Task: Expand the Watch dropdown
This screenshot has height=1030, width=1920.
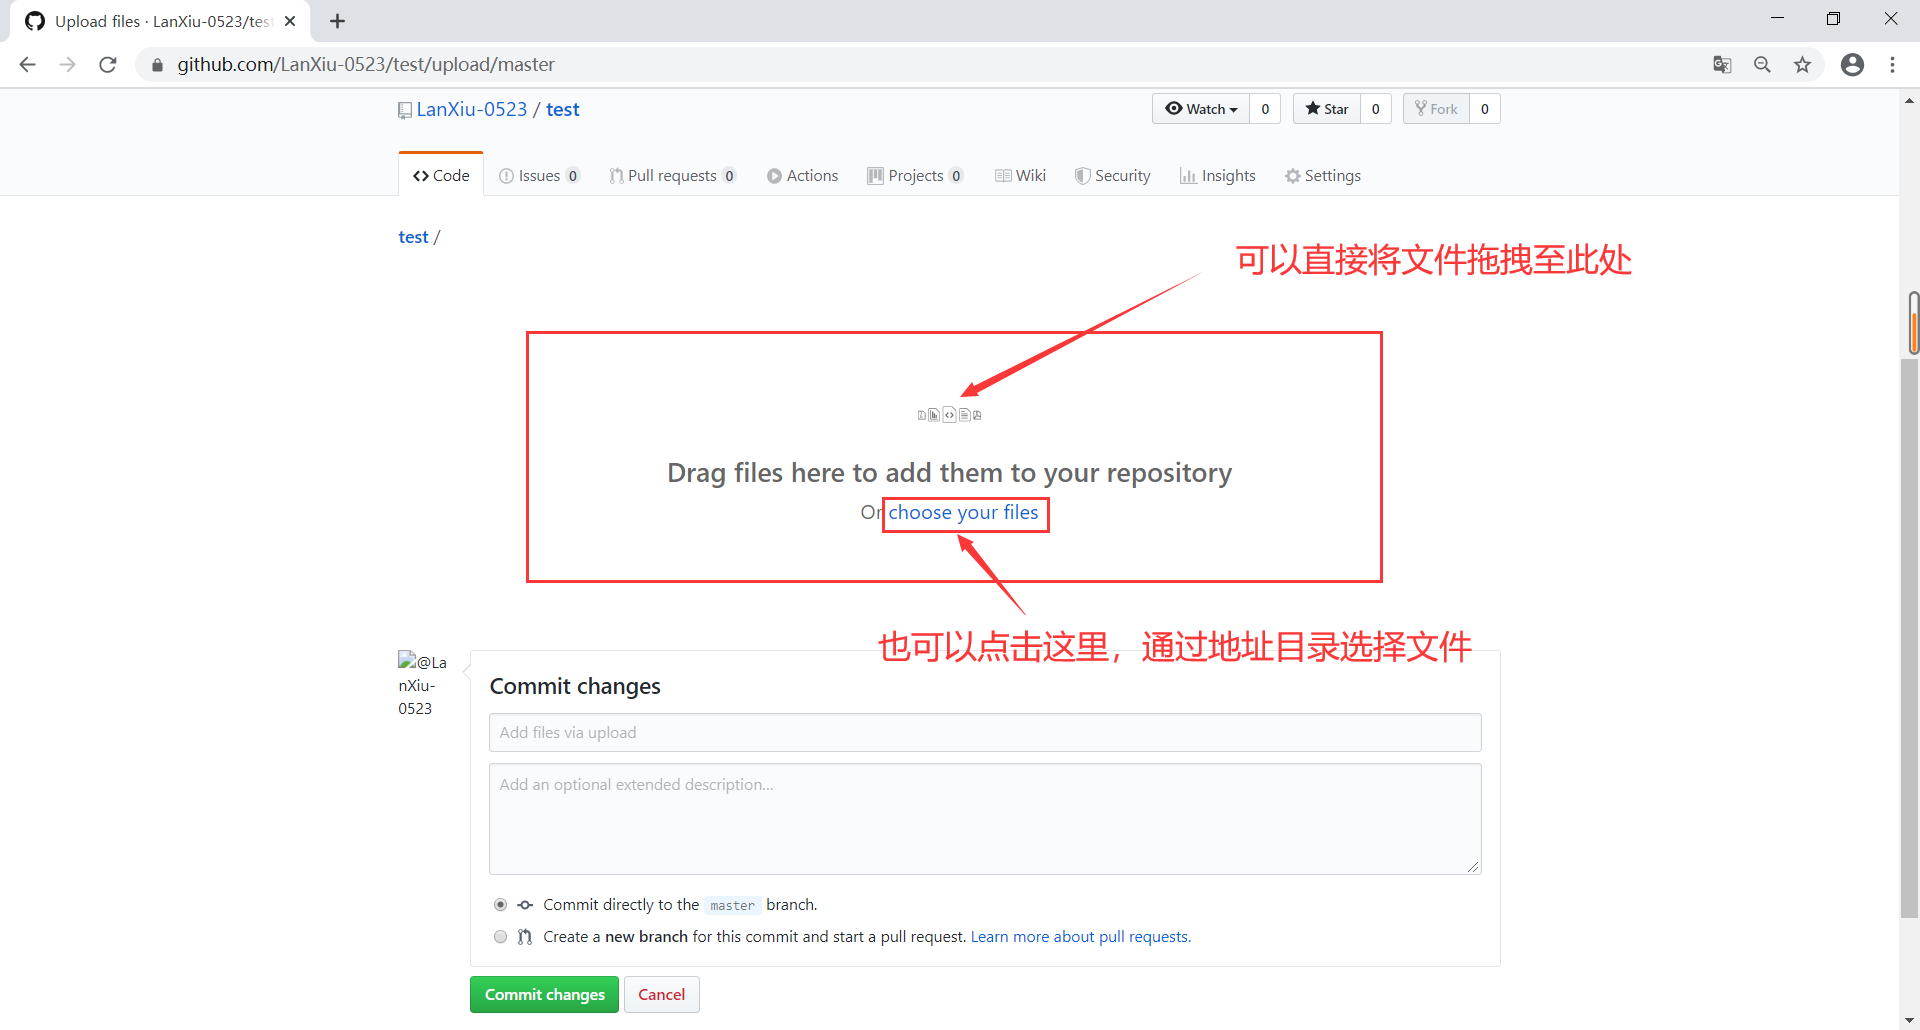Action: point(1200,108)
